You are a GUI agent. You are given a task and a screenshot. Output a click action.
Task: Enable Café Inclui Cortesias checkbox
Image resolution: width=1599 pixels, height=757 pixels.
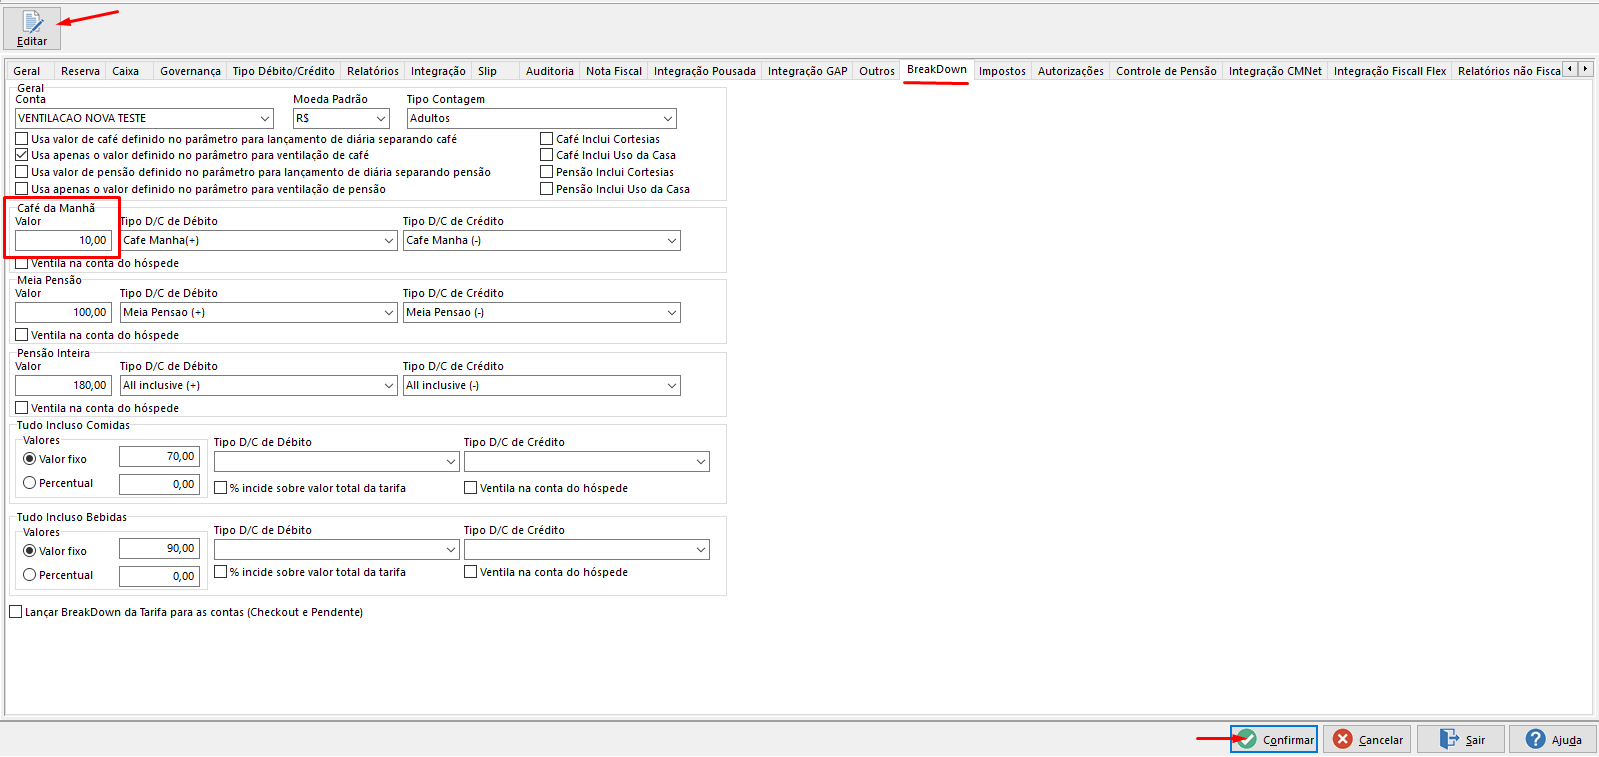[x=547, y=139]
